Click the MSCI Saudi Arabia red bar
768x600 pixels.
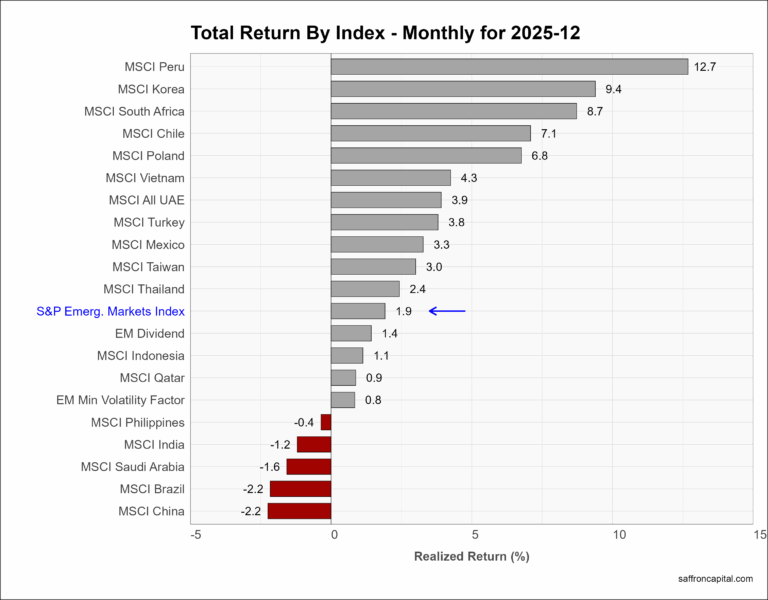pos(308,467)
